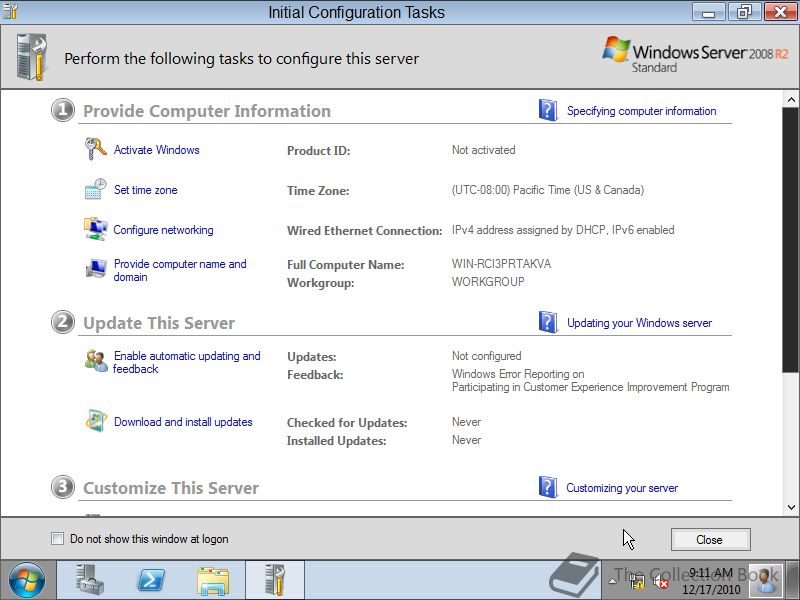800x600 pixels.
Task: Click the IPv4 address assigned by DHCP text
Action: click(x=563, y=230)
